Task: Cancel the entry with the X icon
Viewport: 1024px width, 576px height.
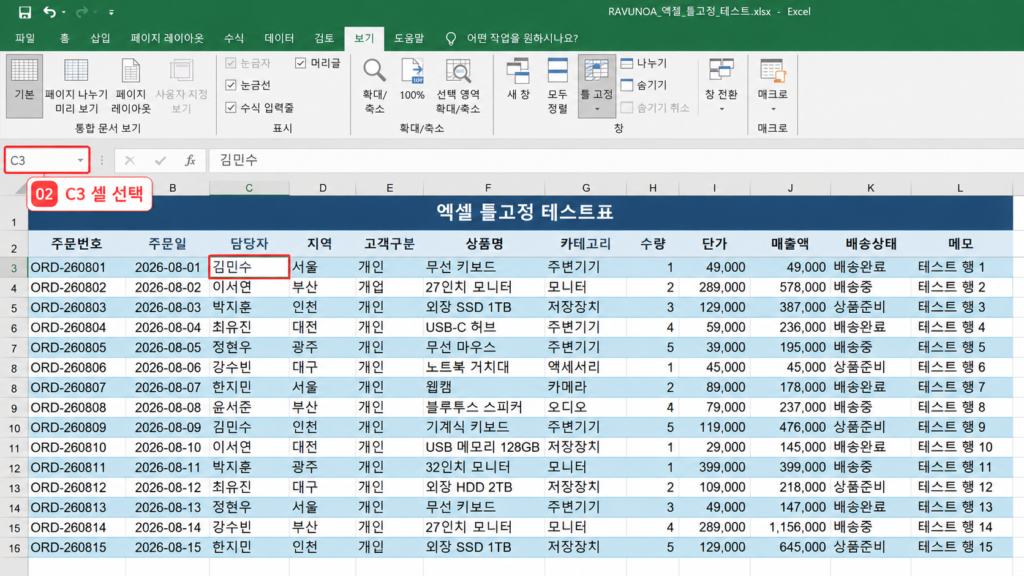Action: [x=129, y=160]
